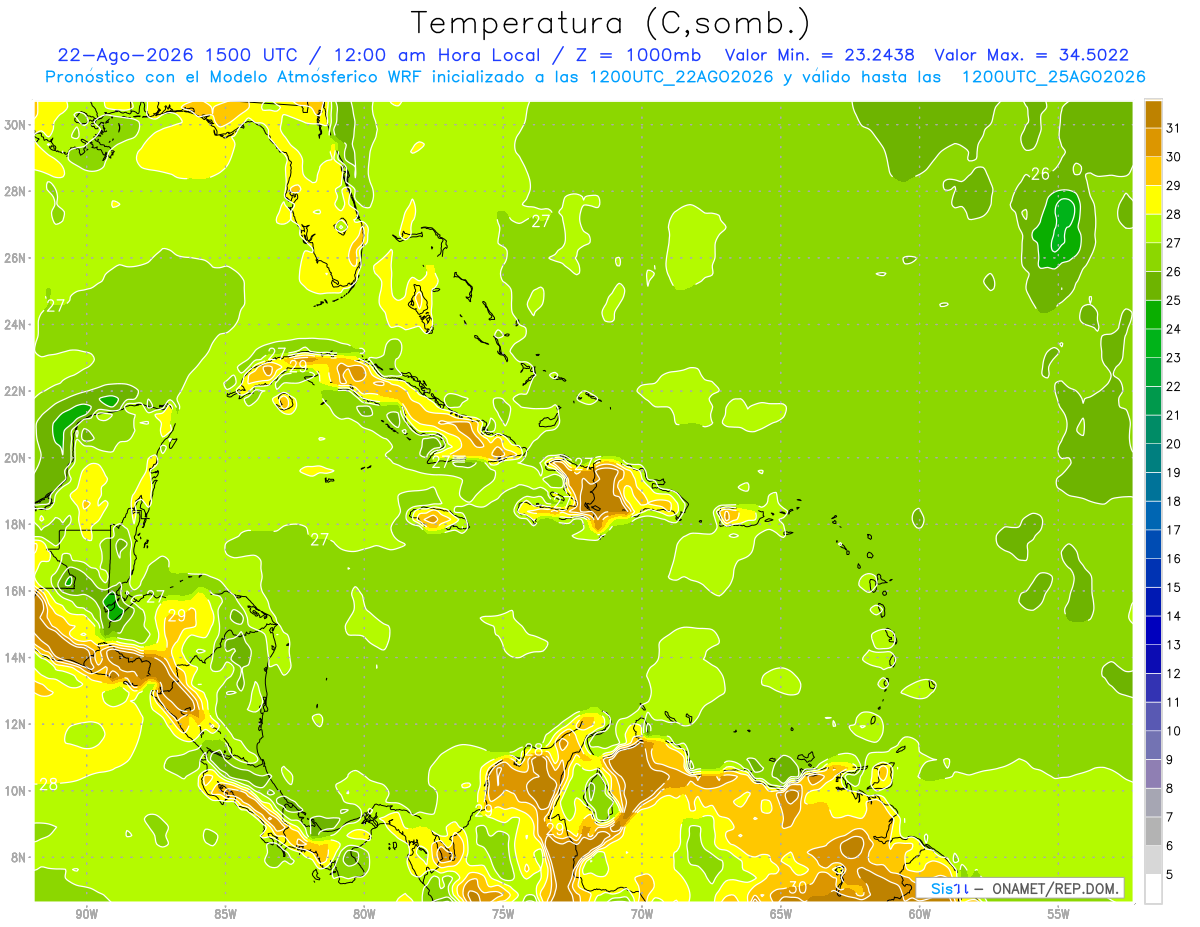
Task: Click the colorbar value "13"
Action: pos(1174,645)
